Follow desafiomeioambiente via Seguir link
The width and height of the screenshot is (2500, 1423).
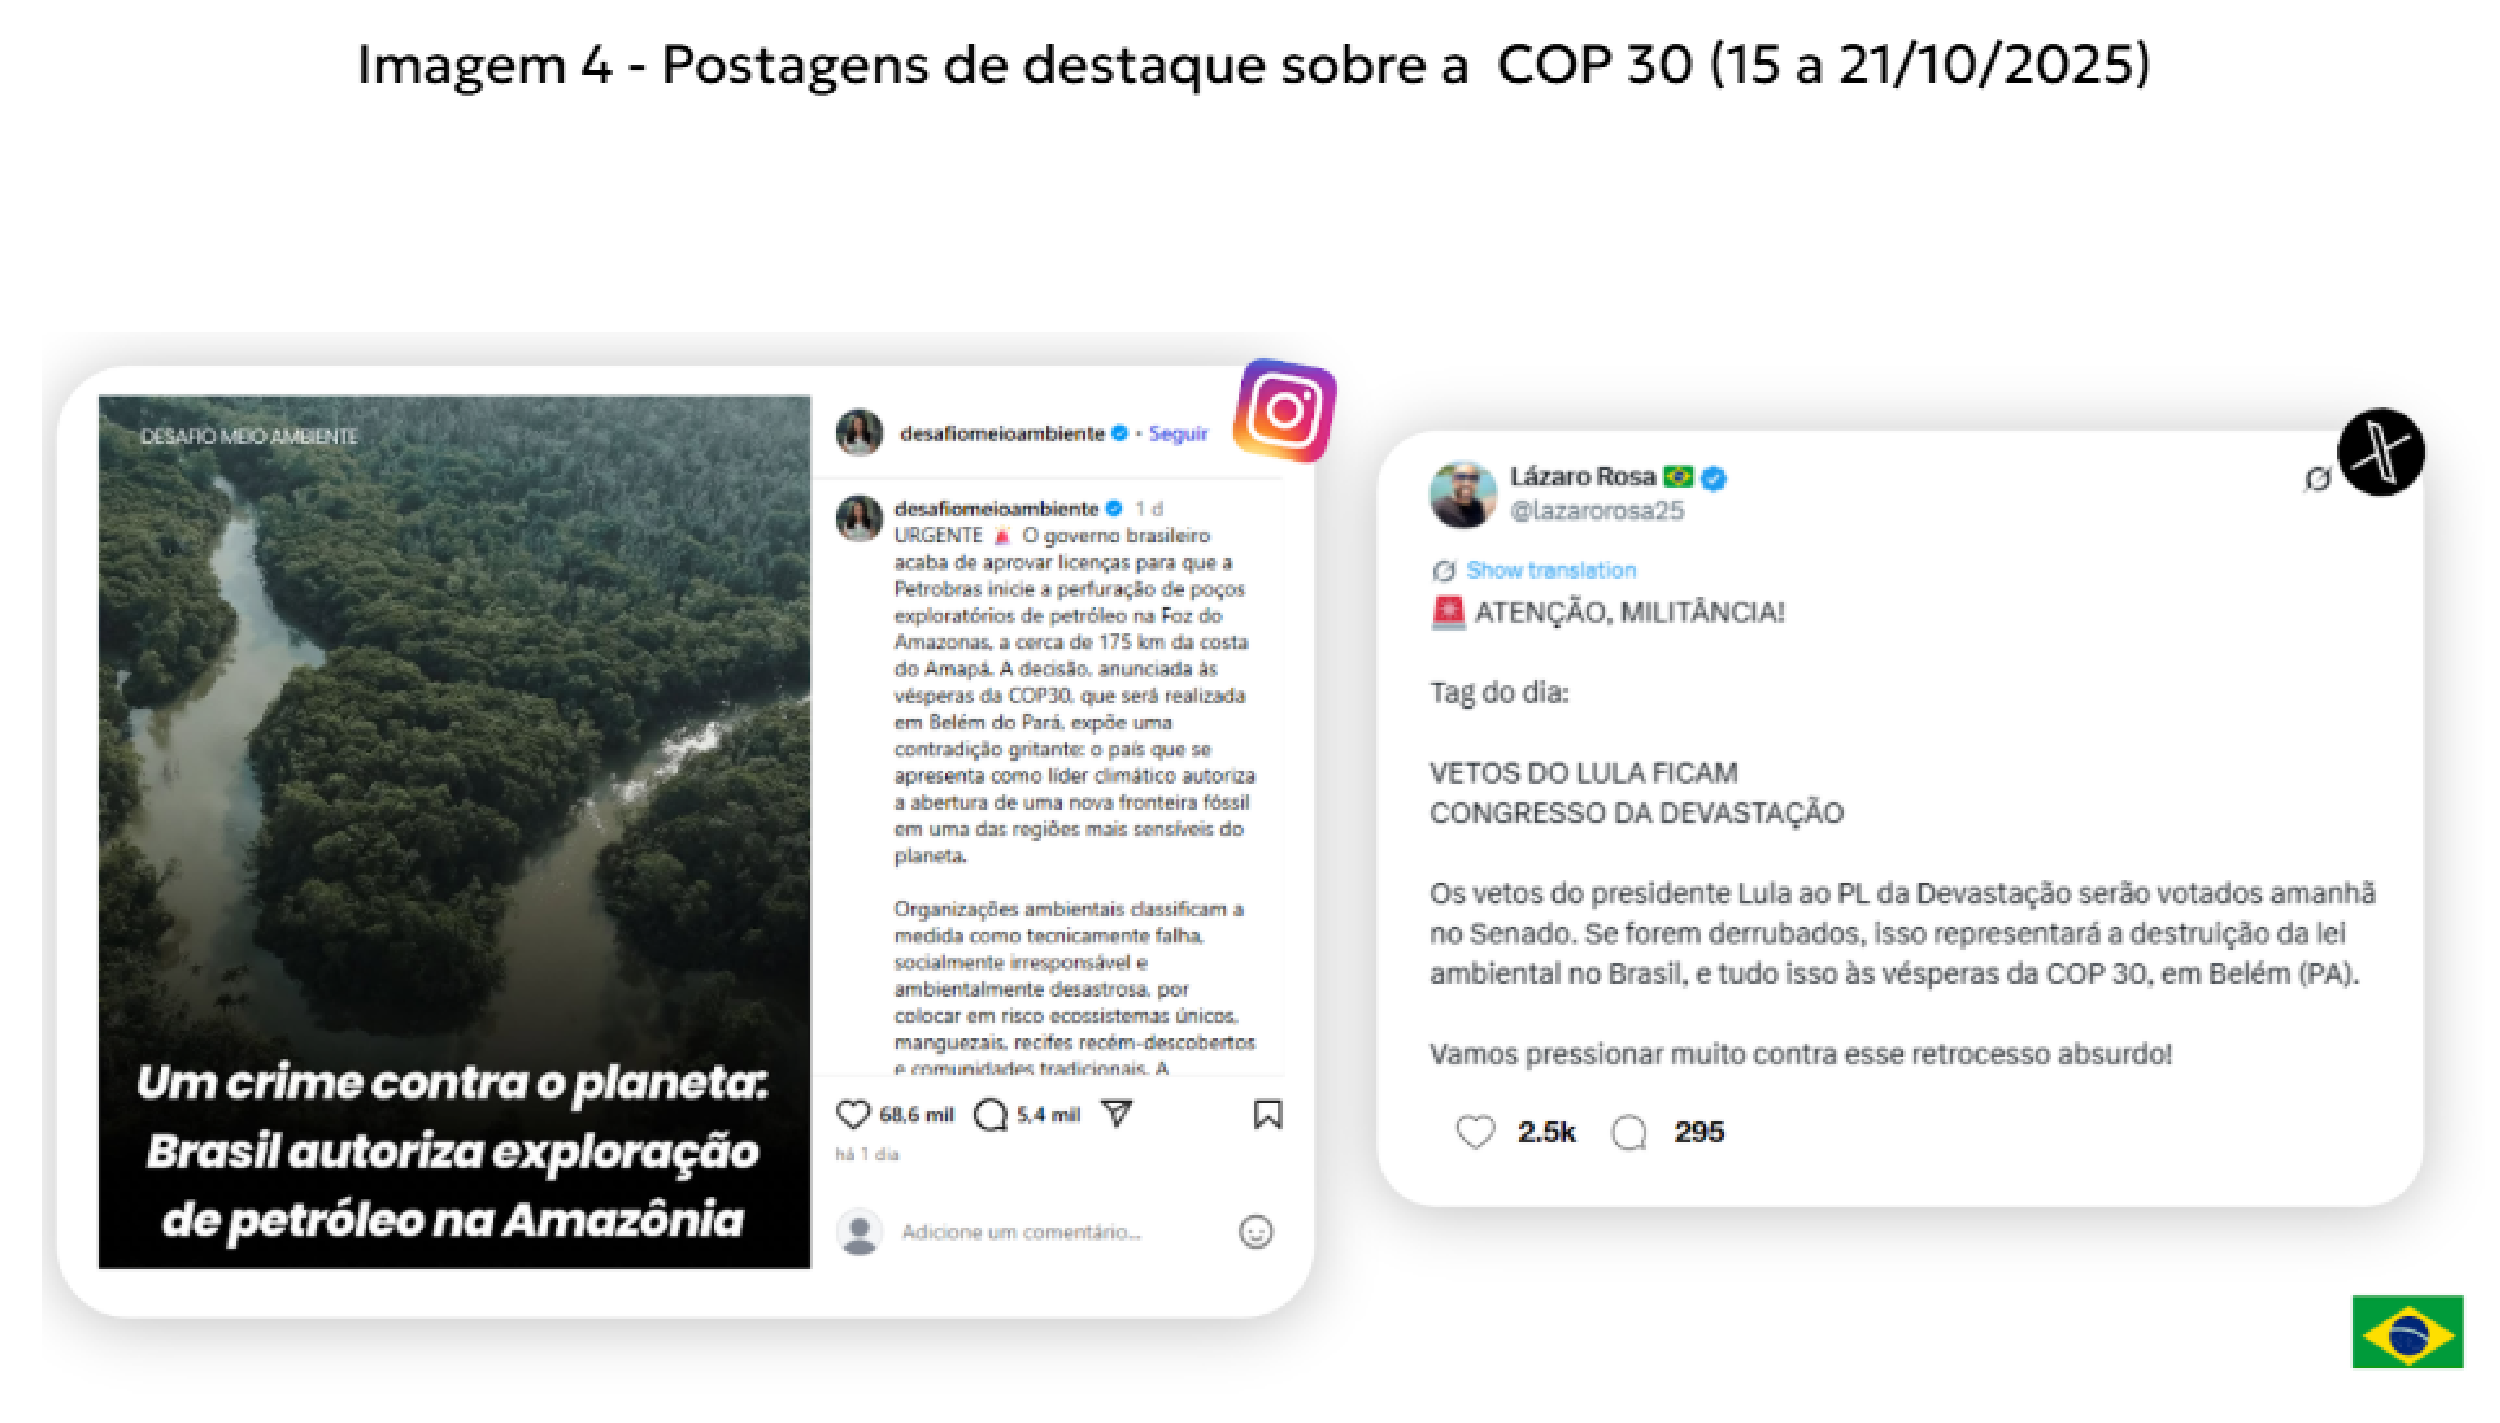point(1178,434)
